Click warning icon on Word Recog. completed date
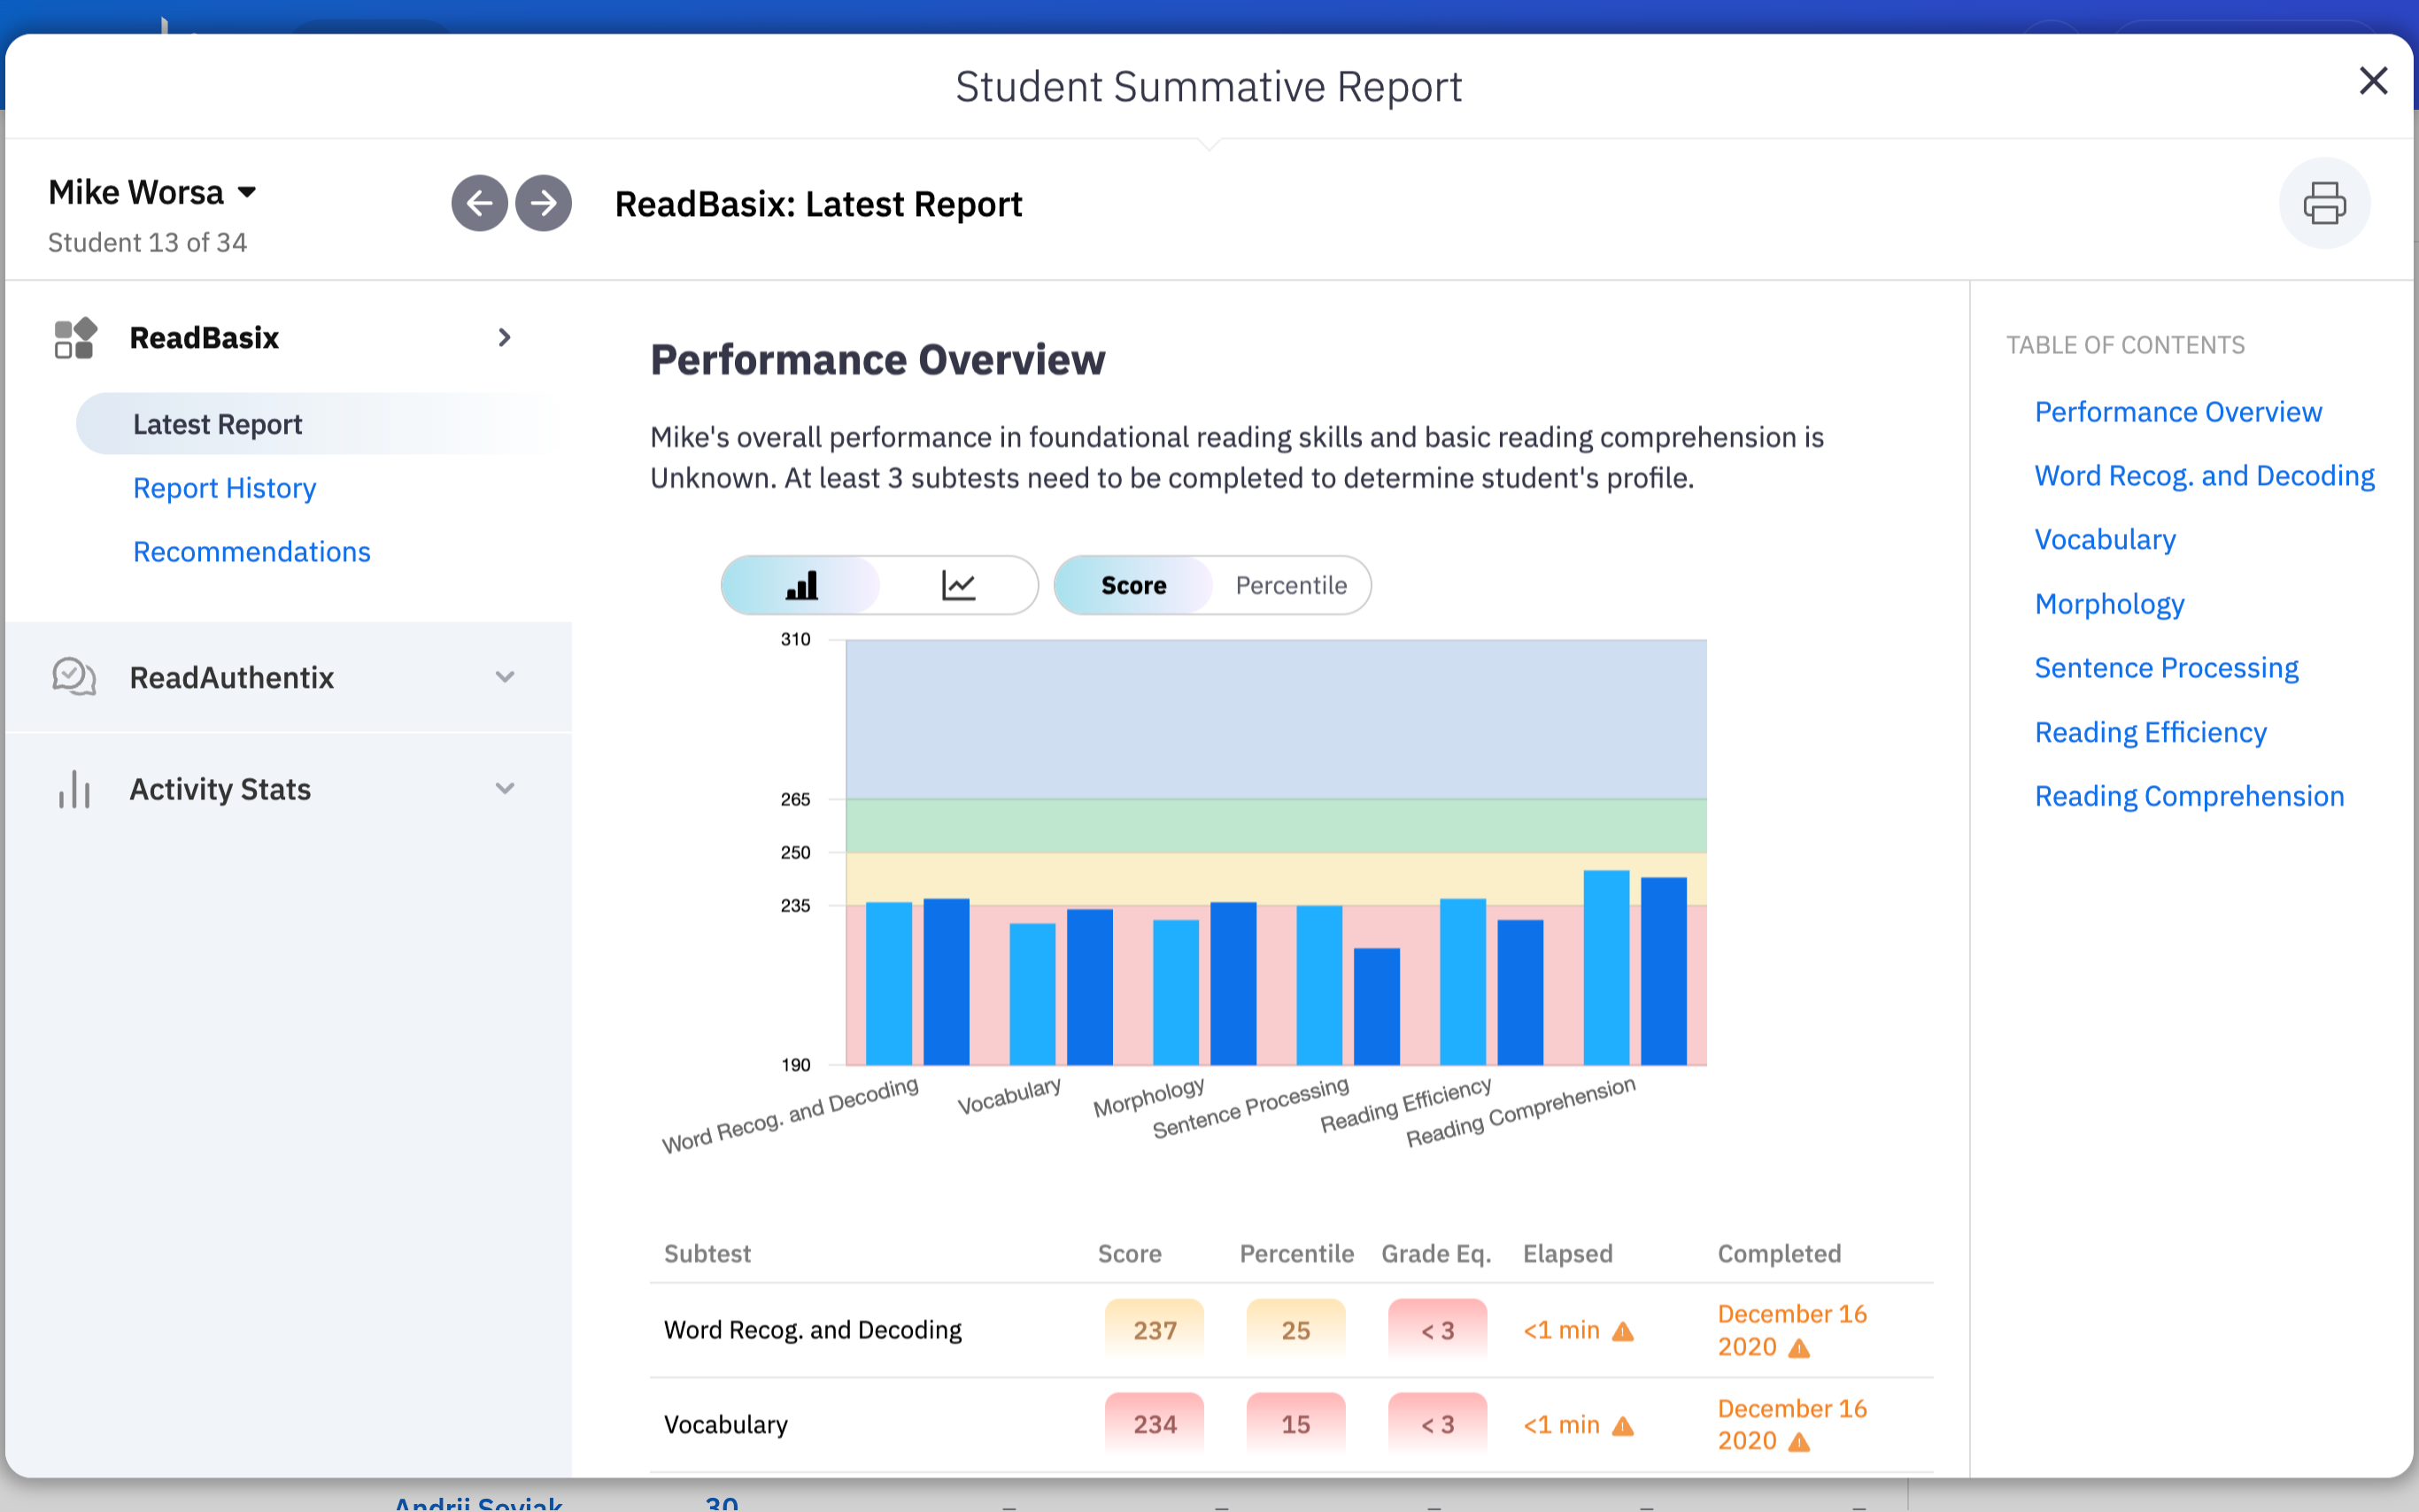 1799,1348
